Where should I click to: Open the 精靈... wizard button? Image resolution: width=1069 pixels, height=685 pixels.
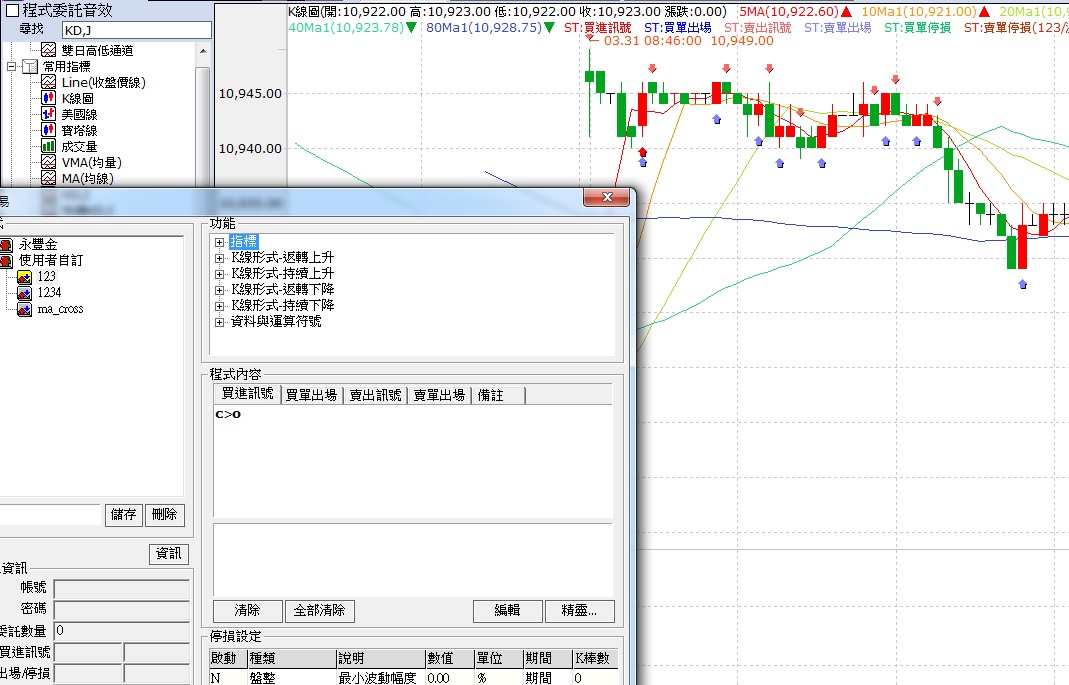pos(579,611)
